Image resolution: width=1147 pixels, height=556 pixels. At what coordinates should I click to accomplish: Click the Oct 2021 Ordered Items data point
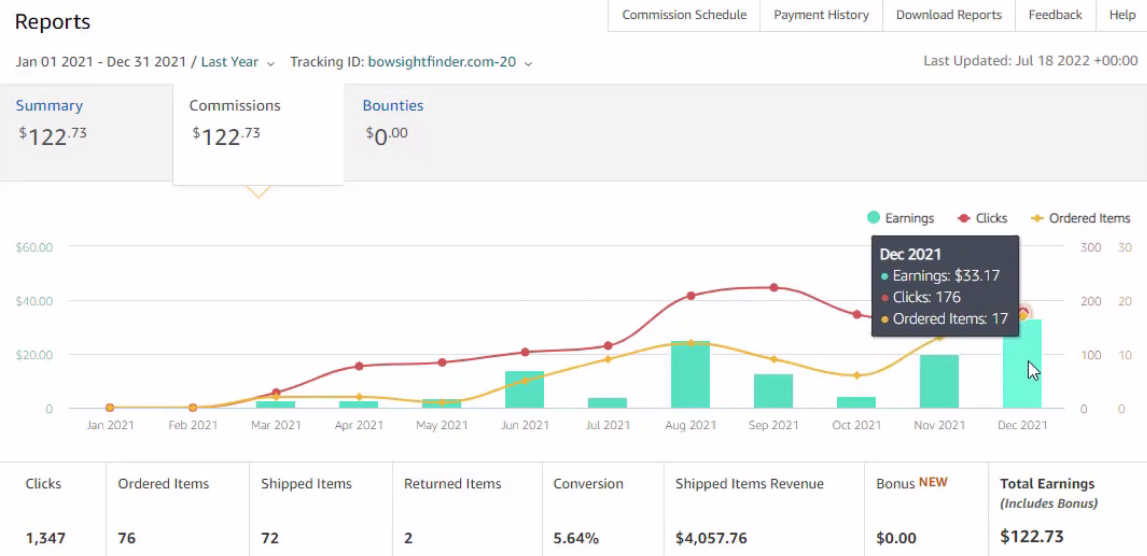pos(857,375)
